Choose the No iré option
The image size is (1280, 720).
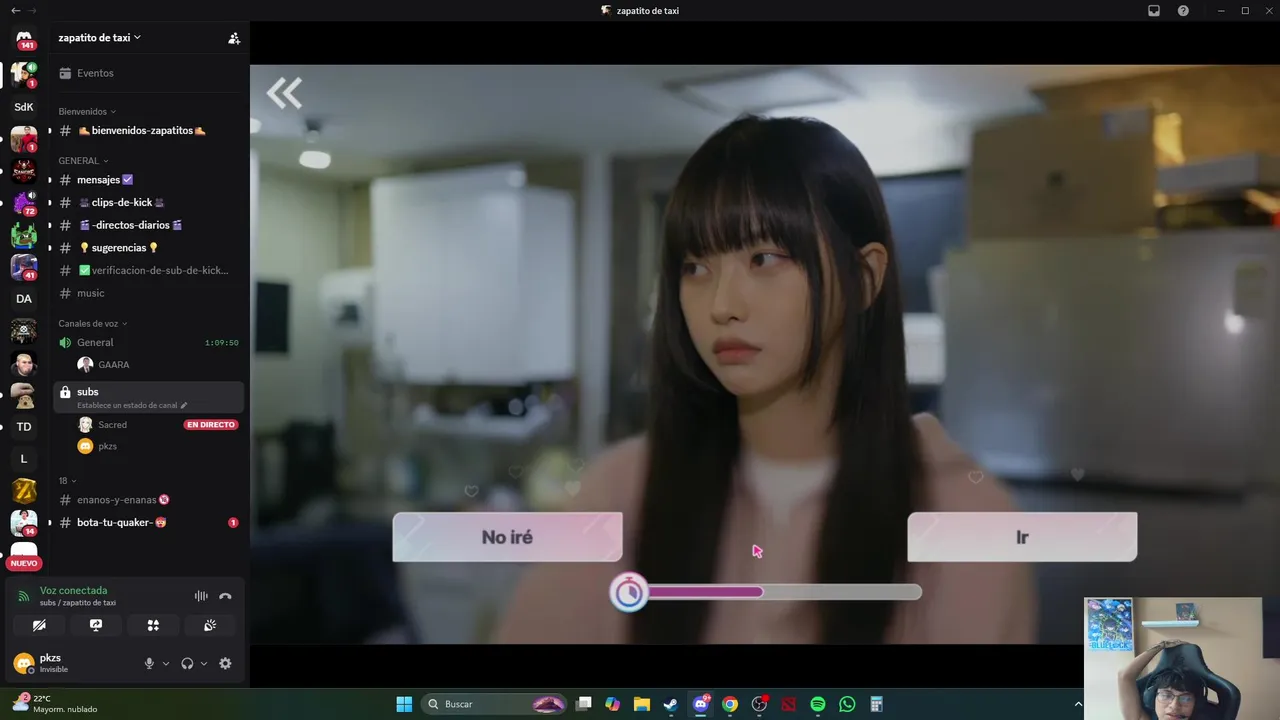[x=507, y=537]
